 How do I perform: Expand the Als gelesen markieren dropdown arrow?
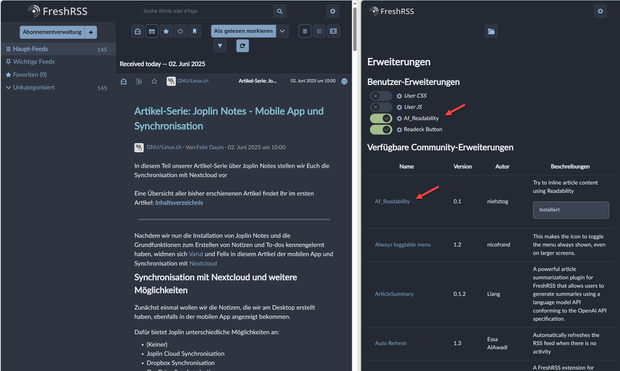[282, 31]
